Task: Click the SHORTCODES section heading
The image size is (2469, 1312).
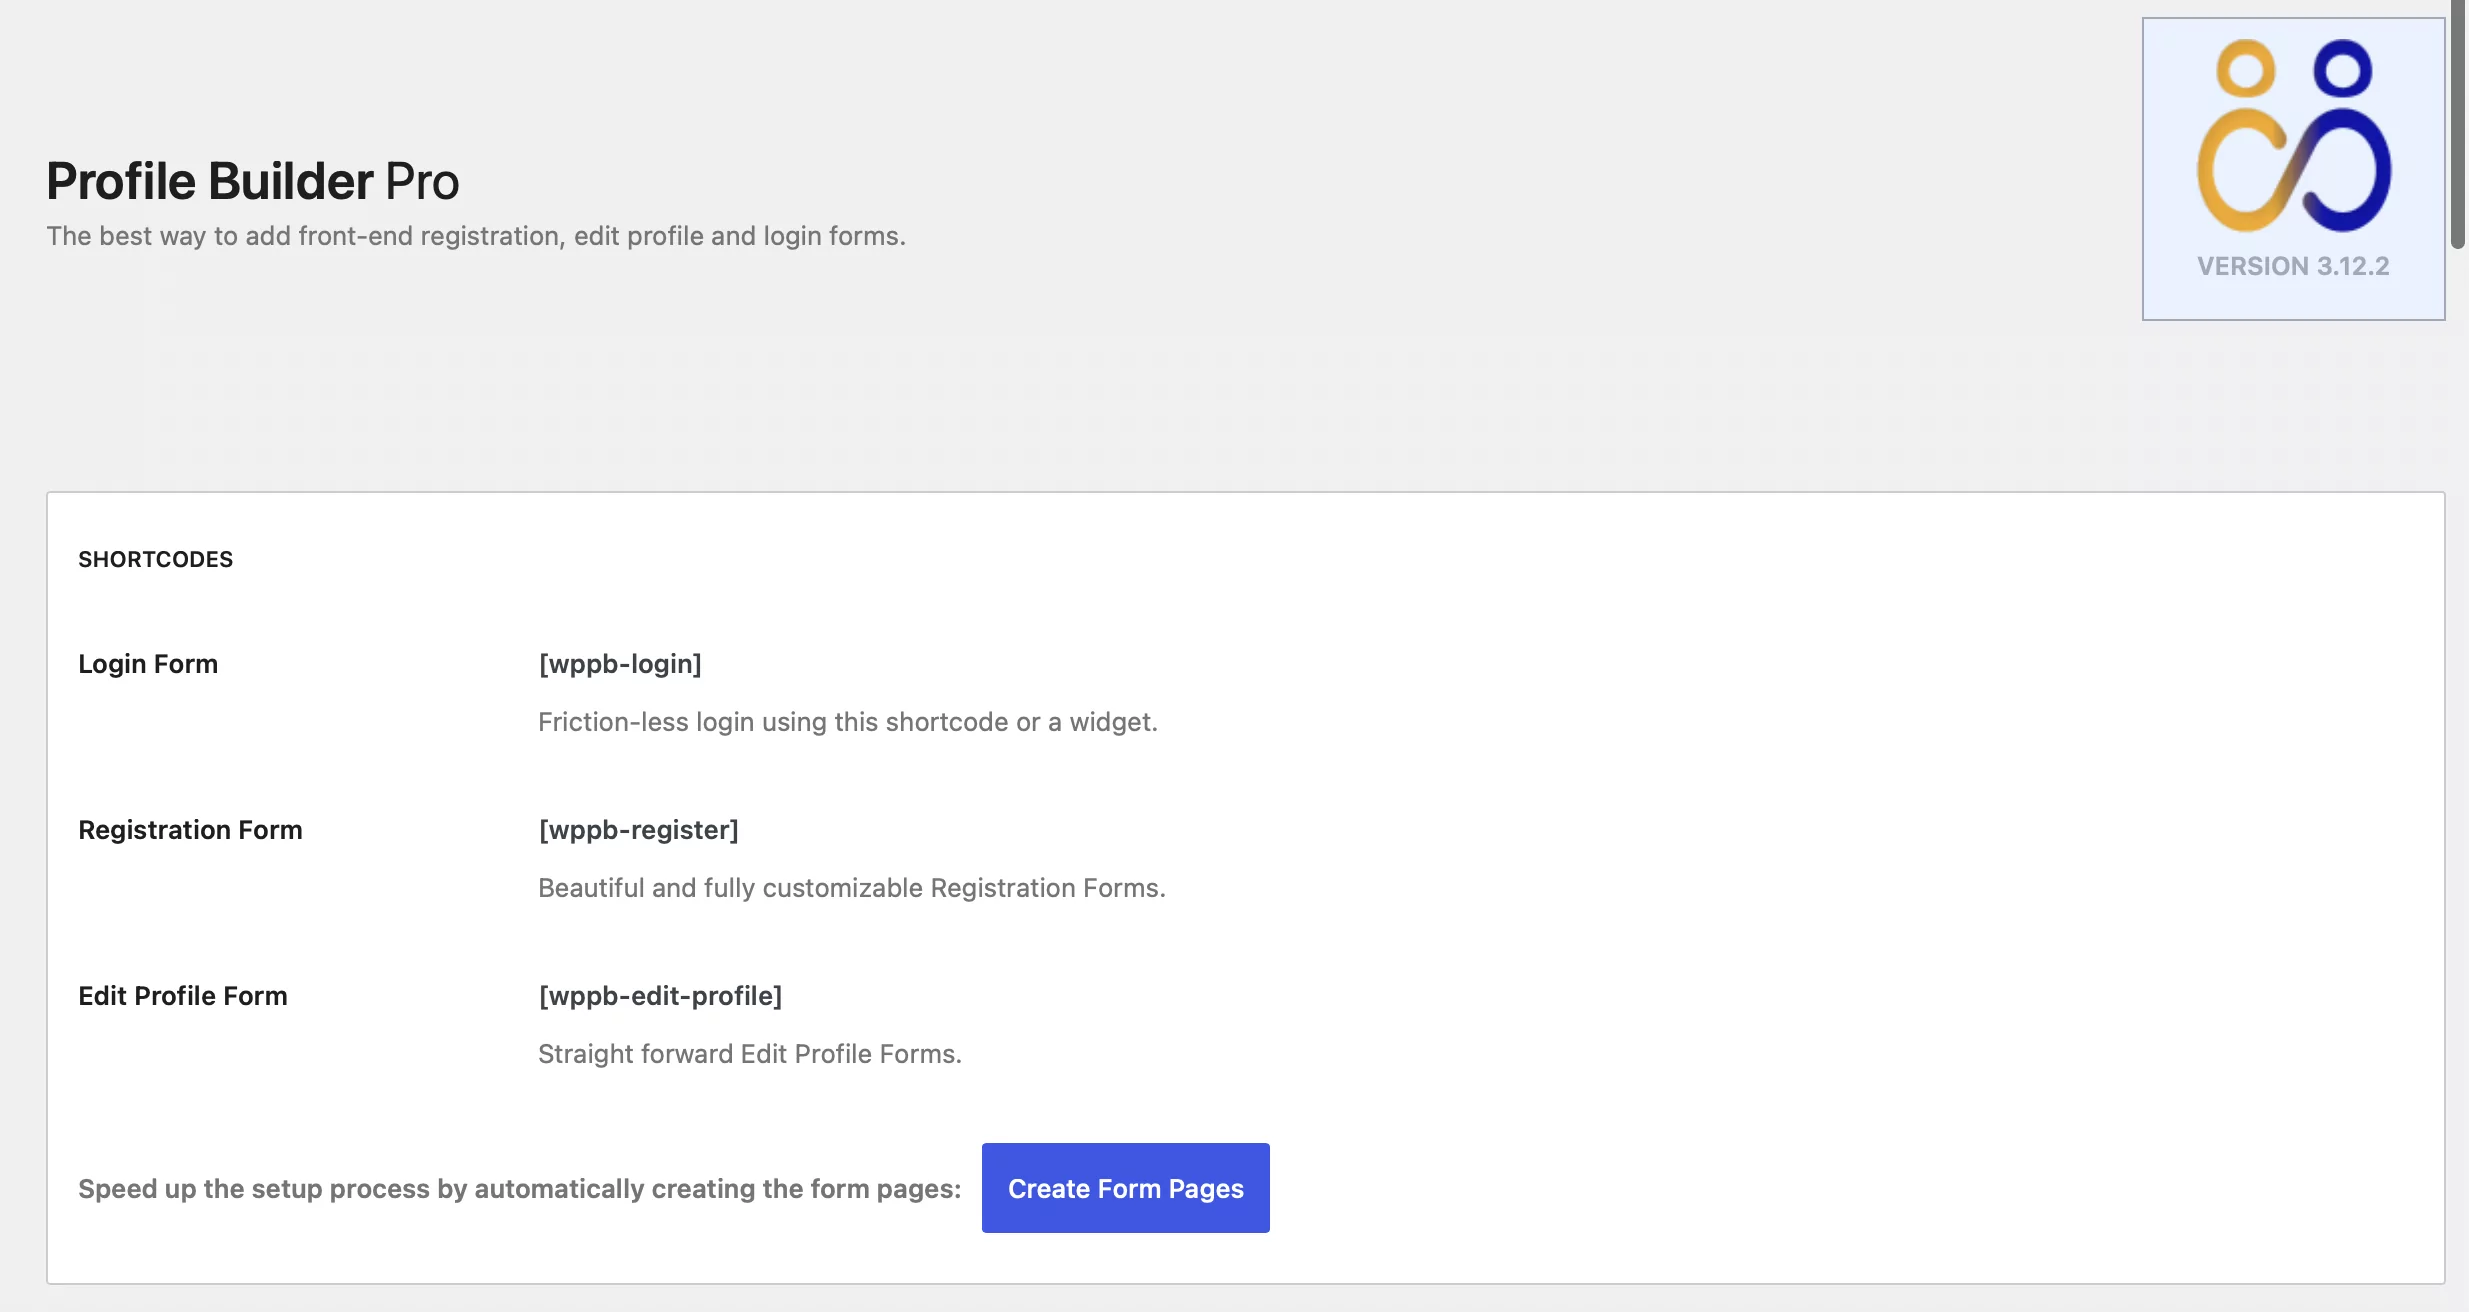Action: click(x=155, y=559)
